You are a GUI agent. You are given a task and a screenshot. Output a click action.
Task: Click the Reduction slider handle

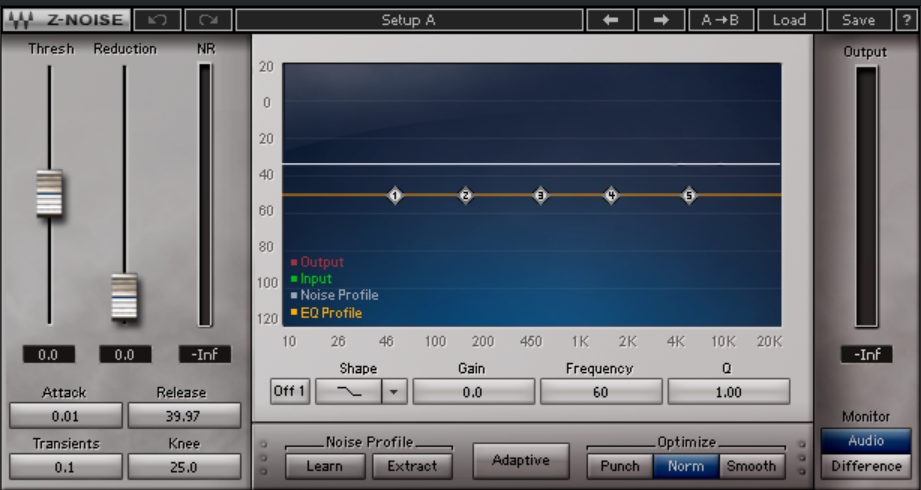[125, 297]
